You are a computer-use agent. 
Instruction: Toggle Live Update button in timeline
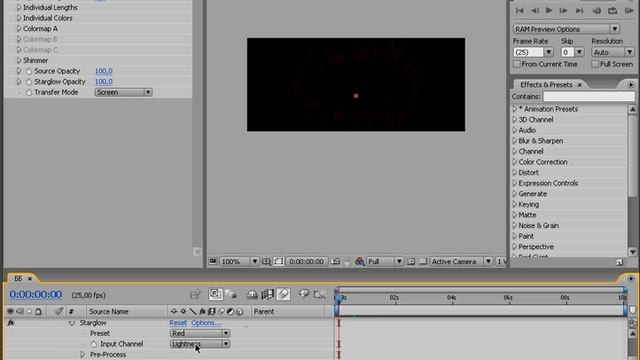[216, 294]
